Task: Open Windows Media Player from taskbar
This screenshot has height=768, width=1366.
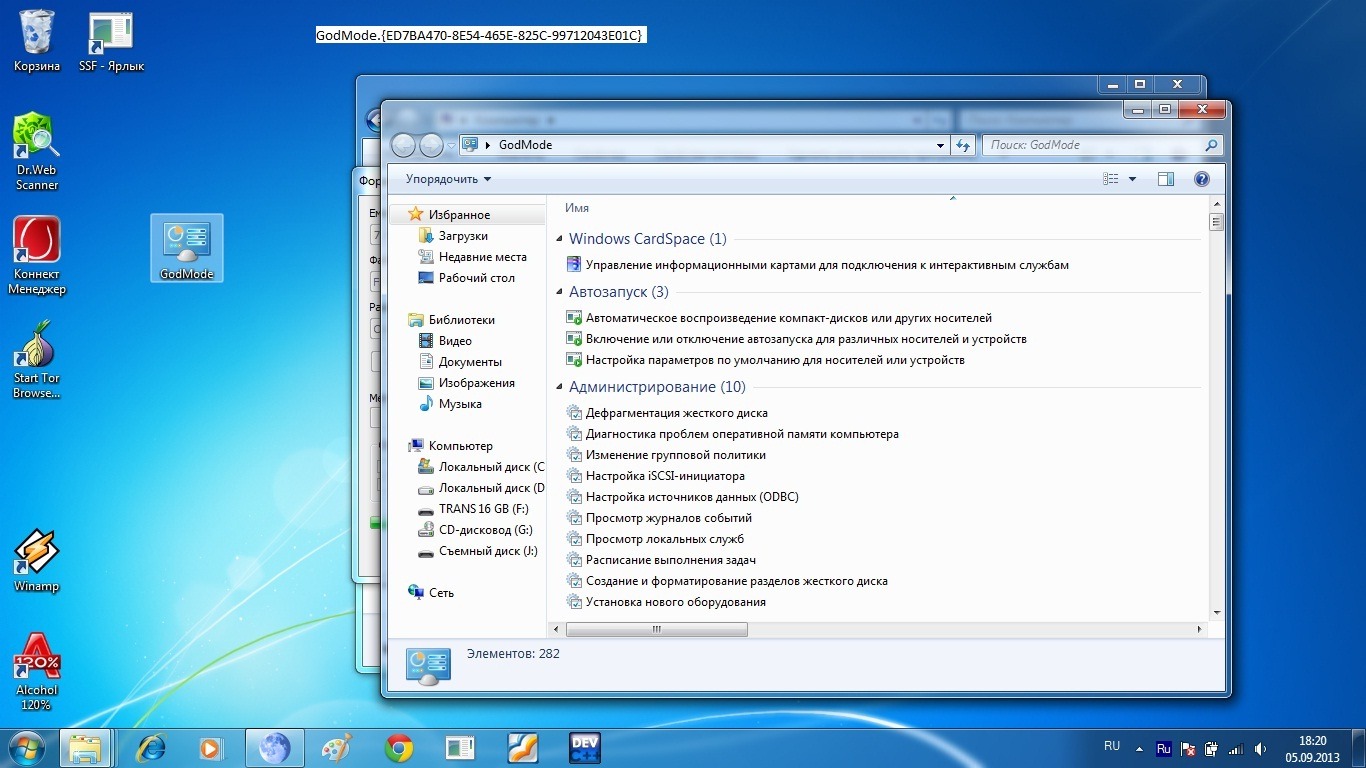Action: click(x=211, y=748)
